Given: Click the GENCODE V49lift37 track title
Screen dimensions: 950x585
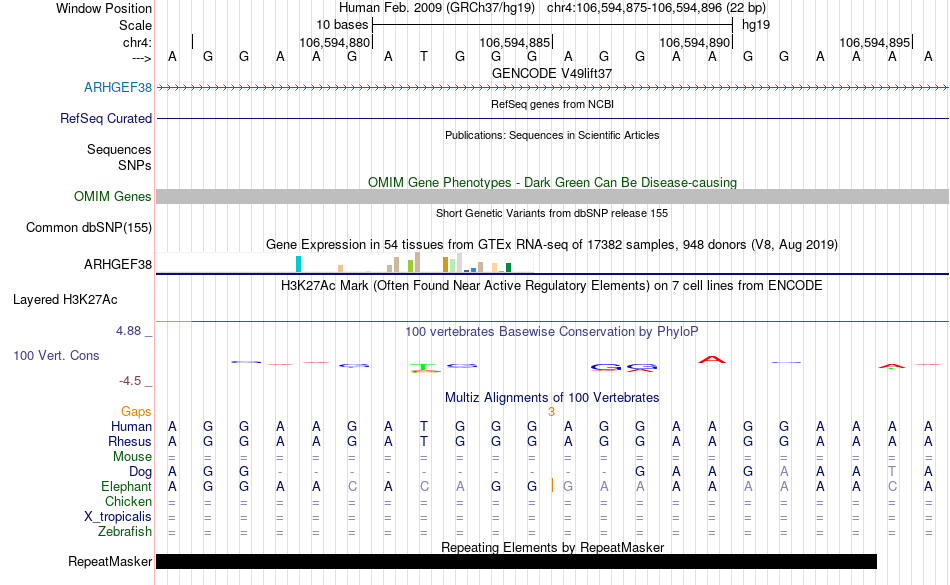Looking at the screenshot, I should point(552,73).
